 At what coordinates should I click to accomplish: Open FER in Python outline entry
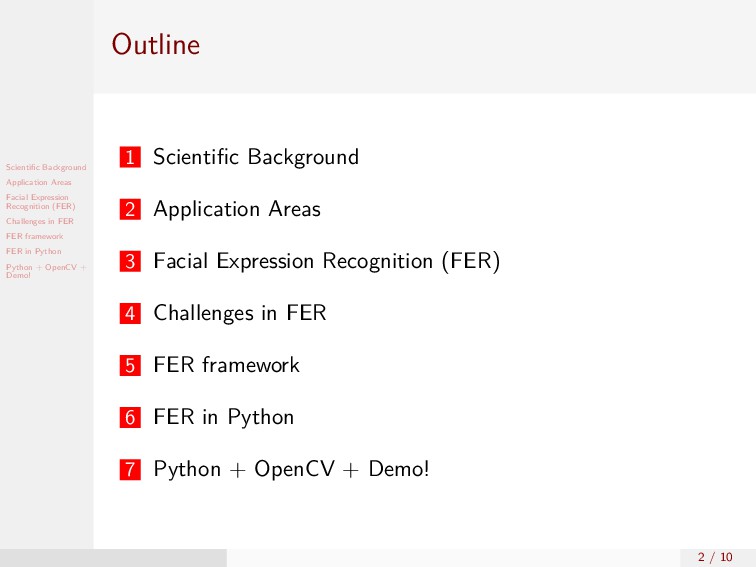pos(224,418)
